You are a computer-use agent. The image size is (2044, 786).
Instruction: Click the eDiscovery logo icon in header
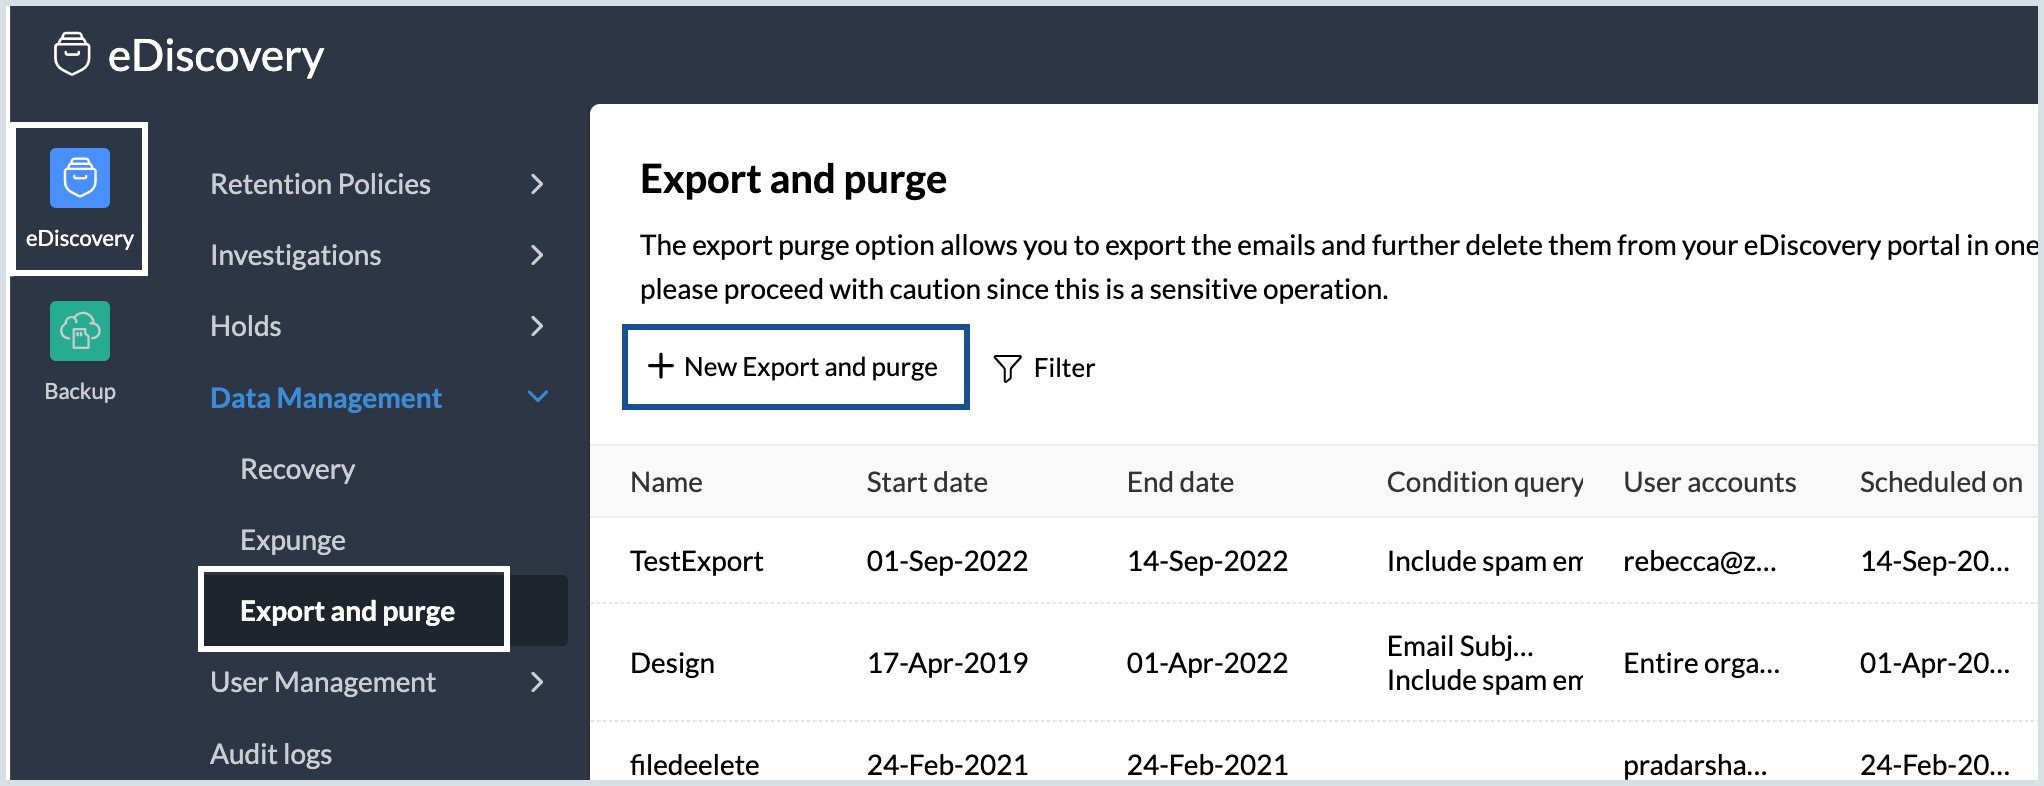point(72,54)
